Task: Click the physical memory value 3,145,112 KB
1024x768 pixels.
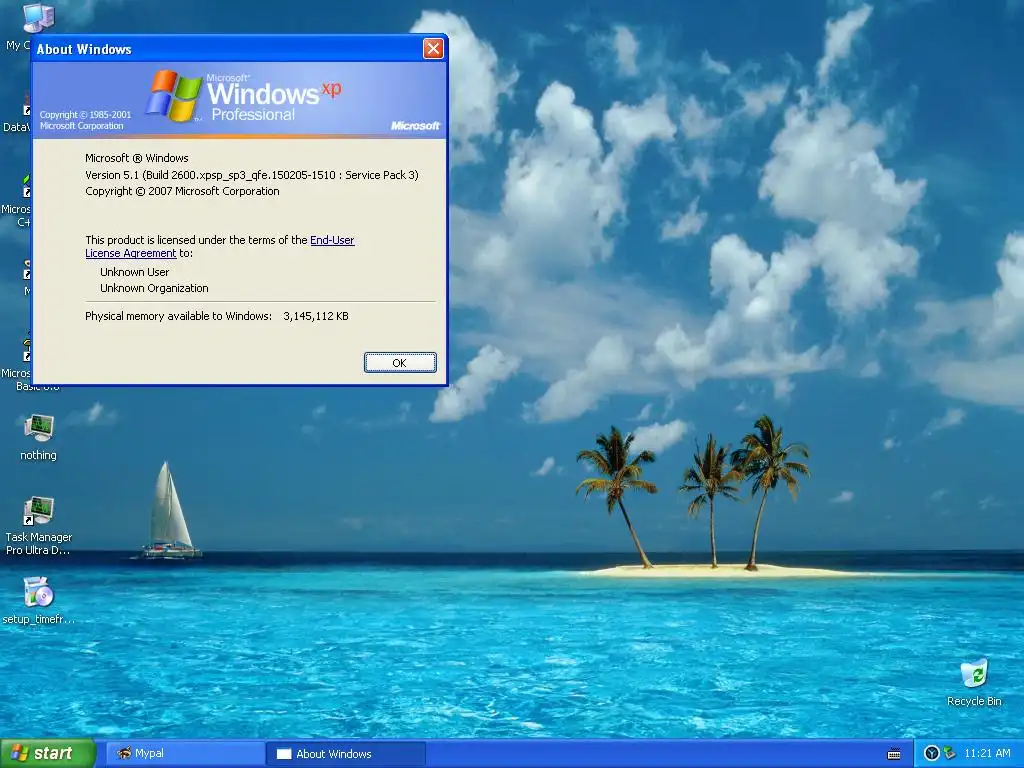Action: click(x=315, y=316)
